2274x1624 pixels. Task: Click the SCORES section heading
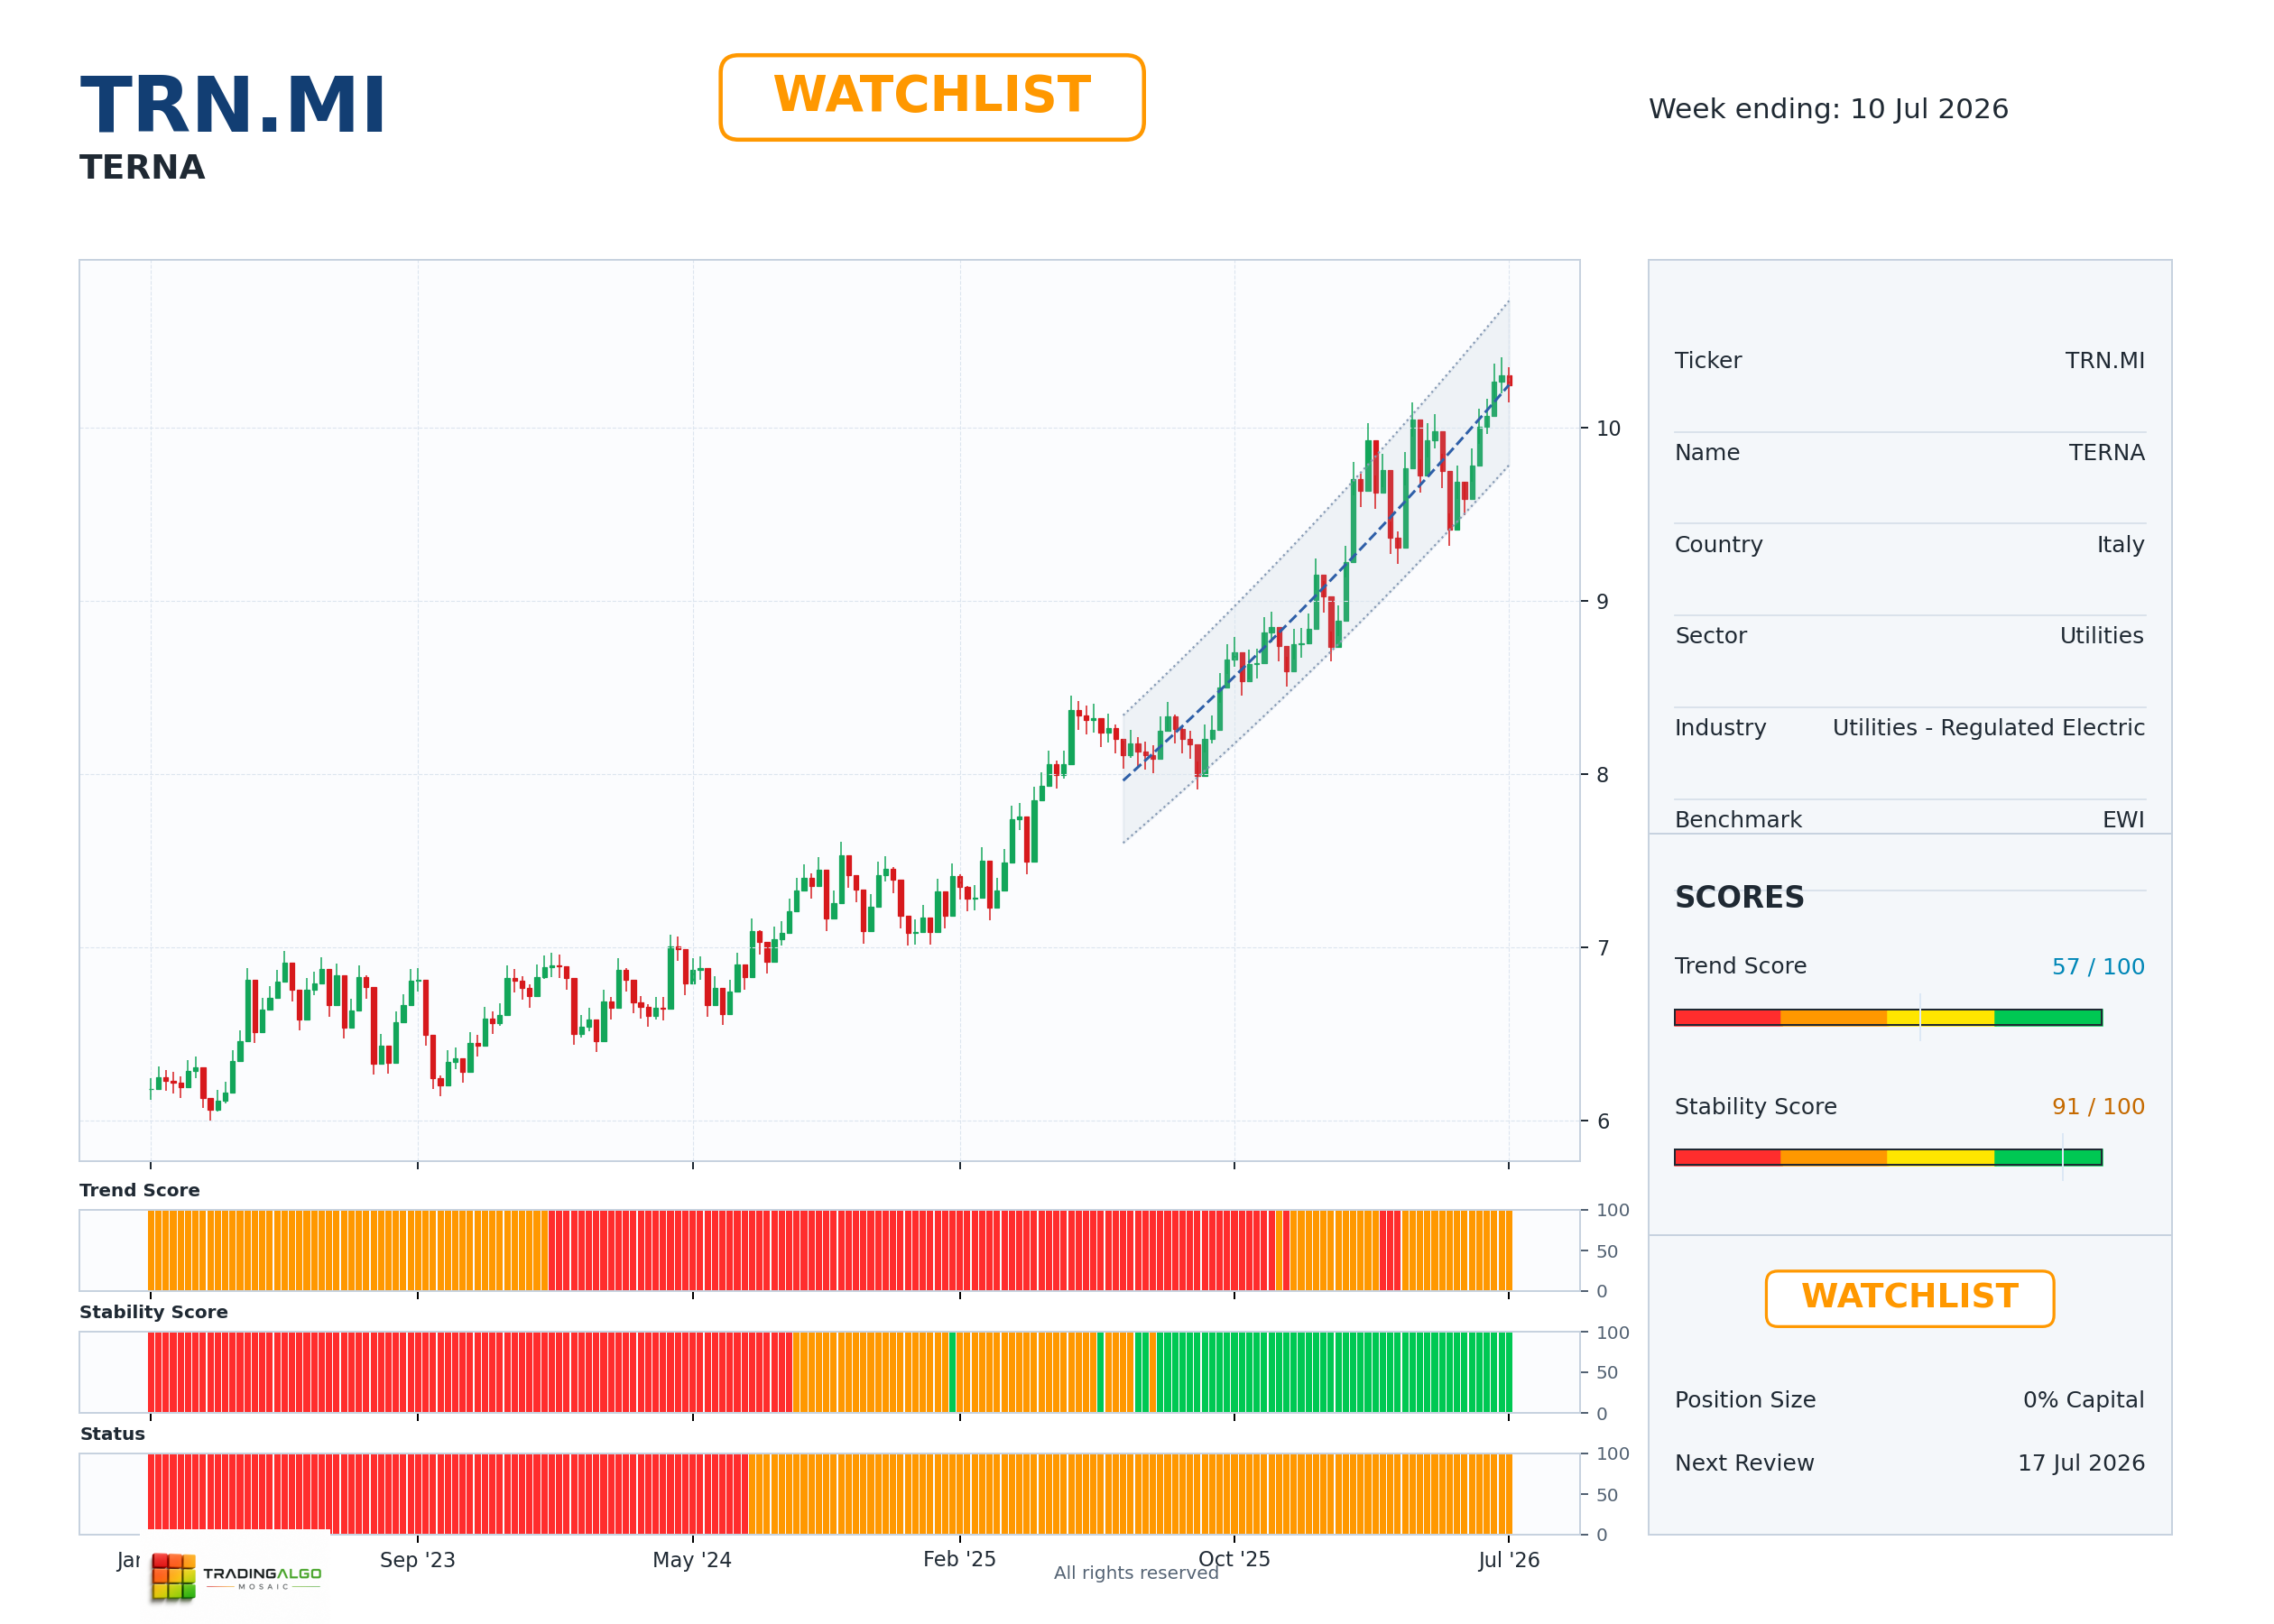click(x=1739, y=897)
